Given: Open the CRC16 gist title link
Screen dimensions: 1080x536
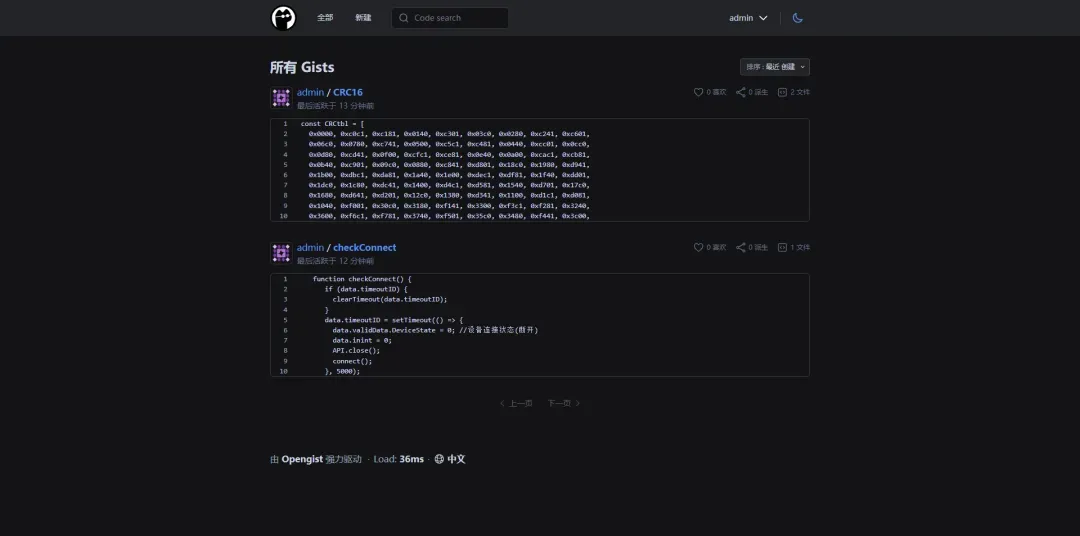Looking at the screenshot, I should tap(348, 92).
